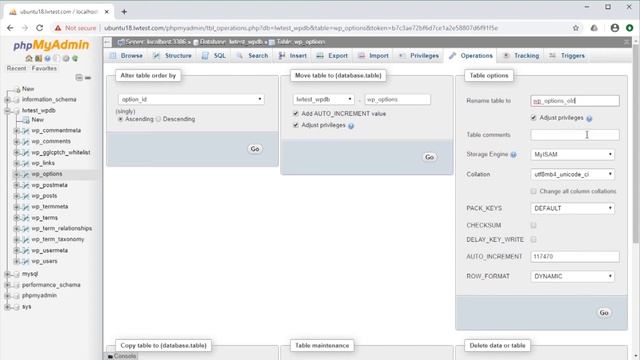Open the PACK_KEYS DEFAULT dropdown
The width and height of the screenshot is (640, 360).
tap(572, 208)
